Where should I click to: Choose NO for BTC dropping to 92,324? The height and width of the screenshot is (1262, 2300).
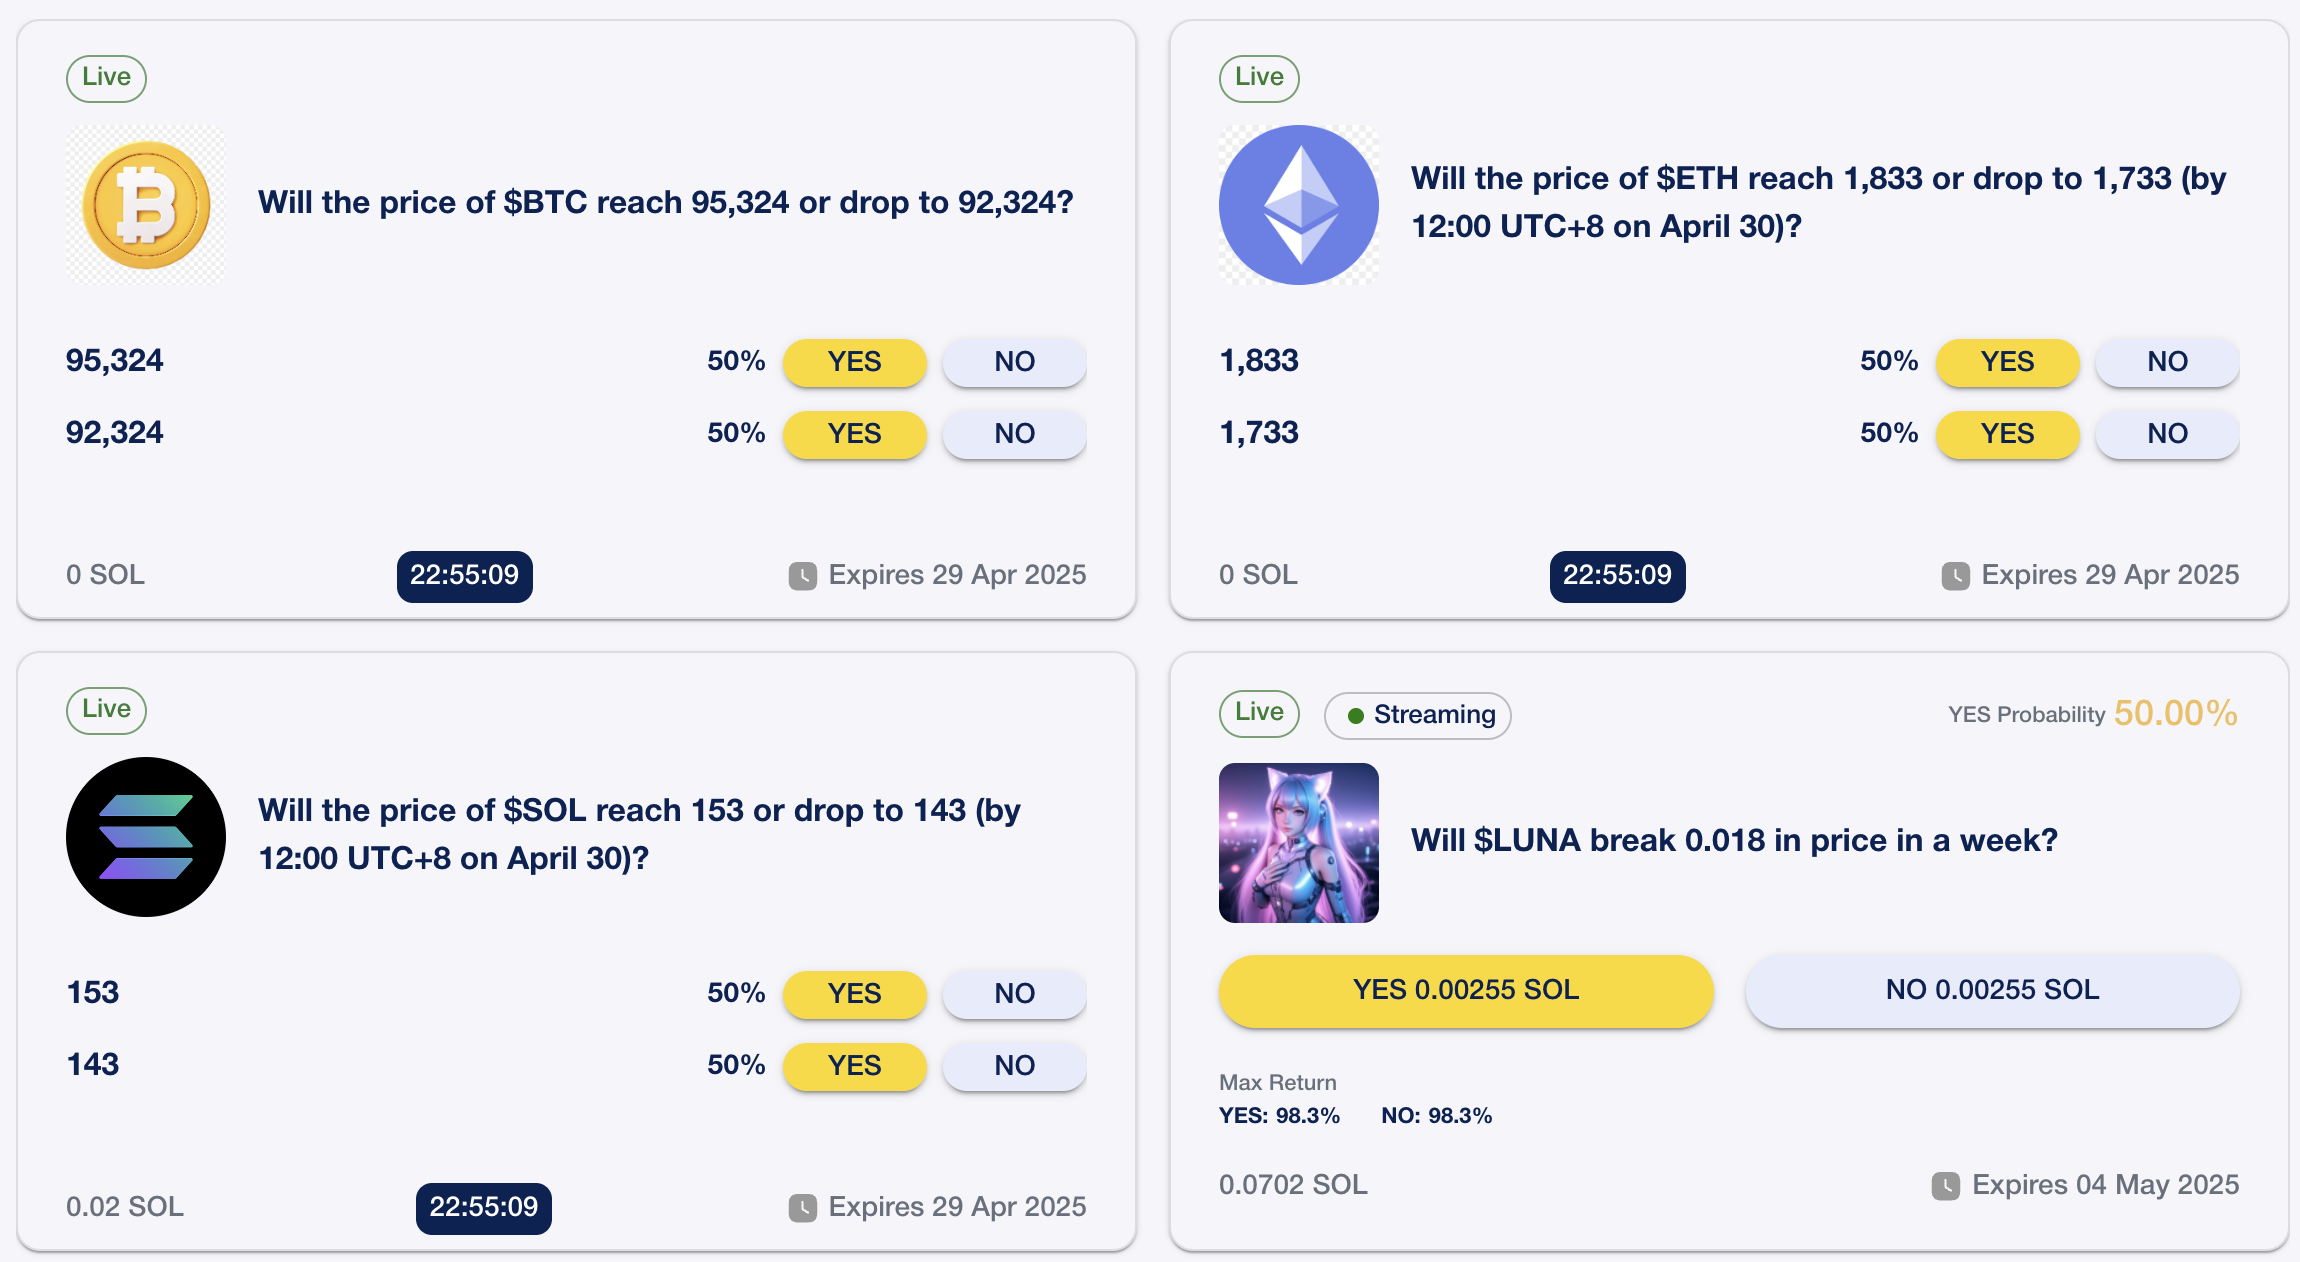(1014, 434)
